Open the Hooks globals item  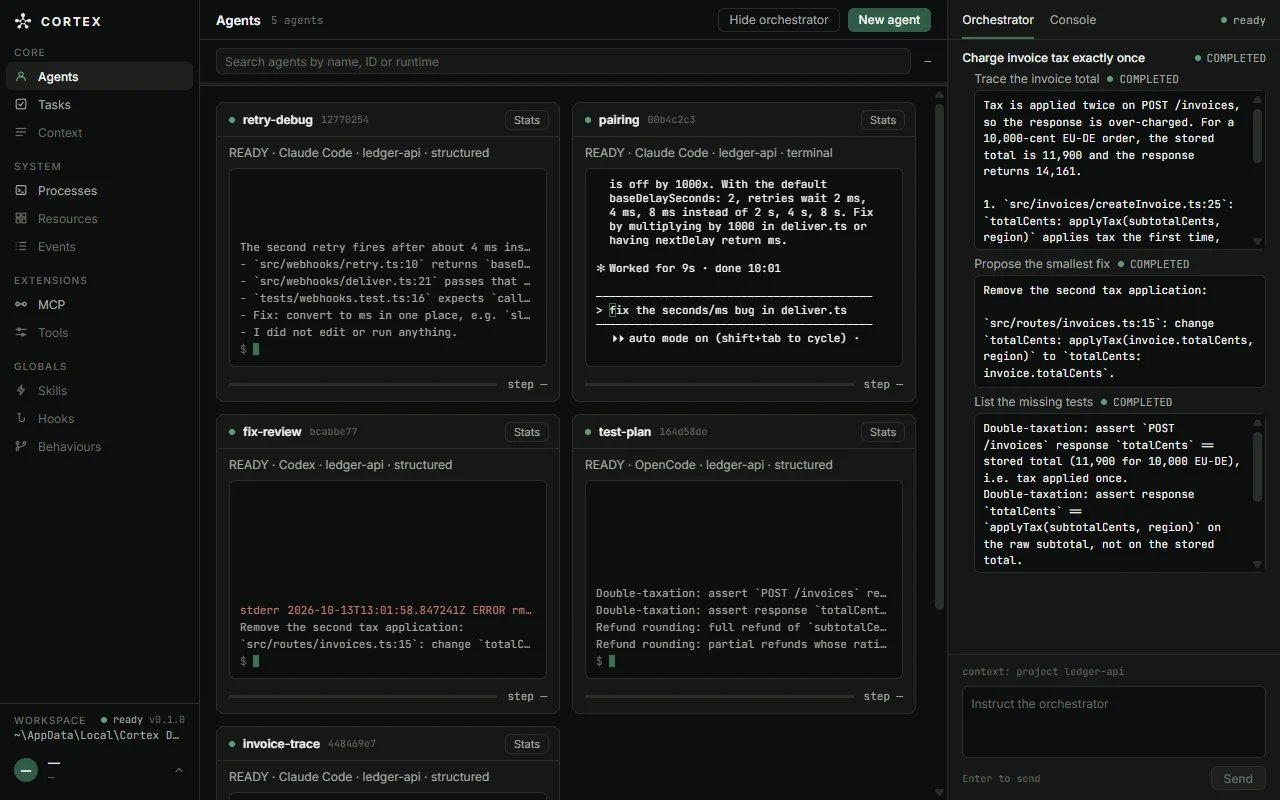(x=99, y=418)
